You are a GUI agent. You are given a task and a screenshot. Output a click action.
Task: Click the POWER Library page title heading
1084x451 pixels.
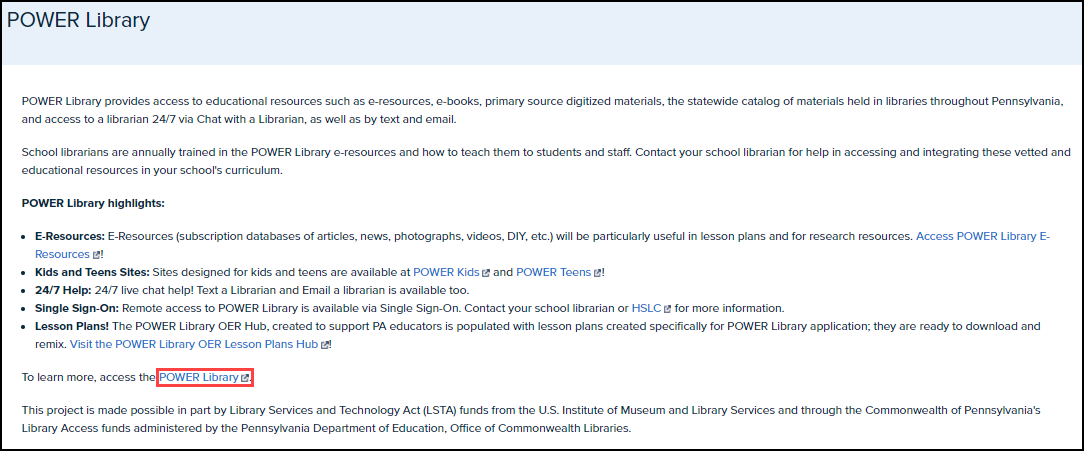click(x=79, y=20)
